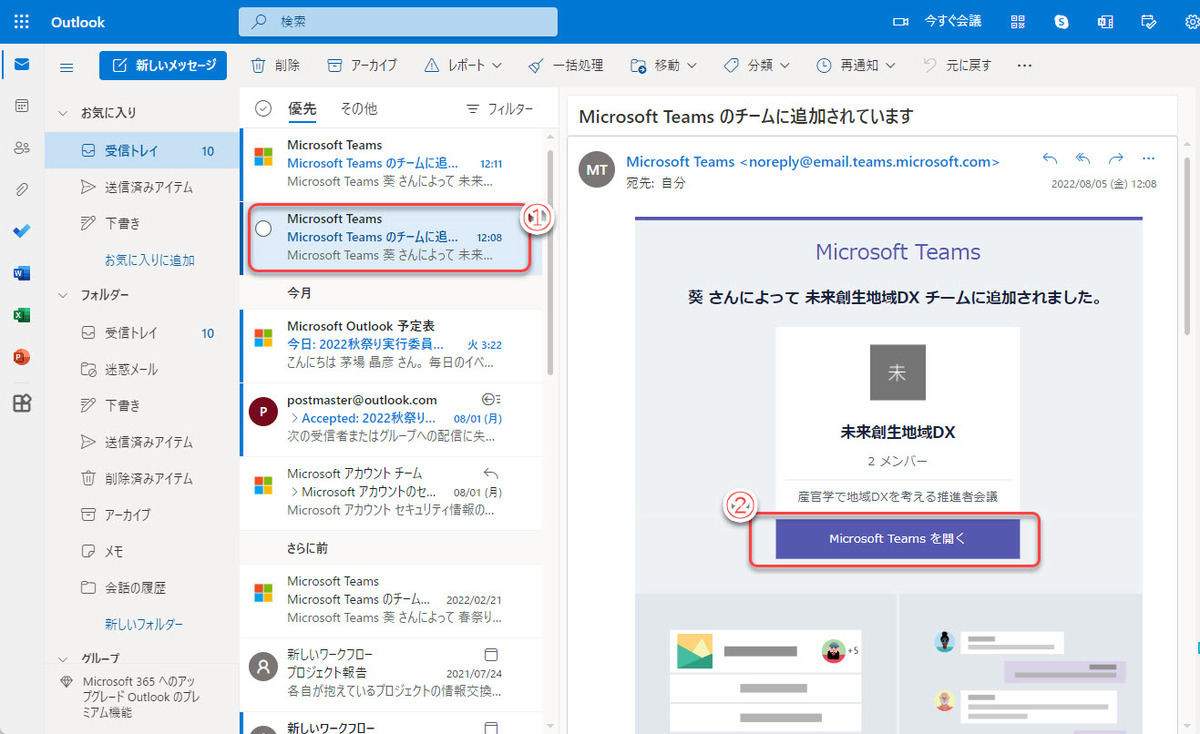Click 削除 in the toolbar
This screenshot has height=734, width=1200.
click(x=275, y=65)
